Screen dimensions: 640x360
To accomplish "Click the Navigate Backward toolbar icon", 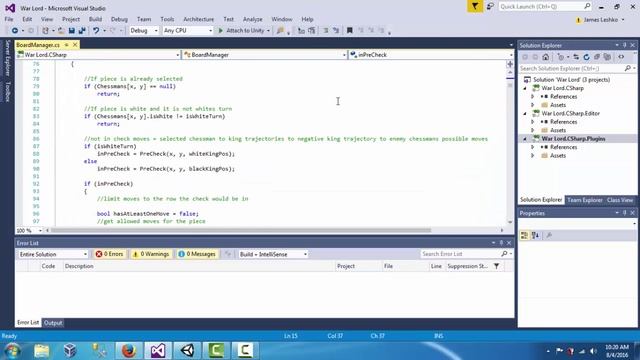I will tap(15, 31).
